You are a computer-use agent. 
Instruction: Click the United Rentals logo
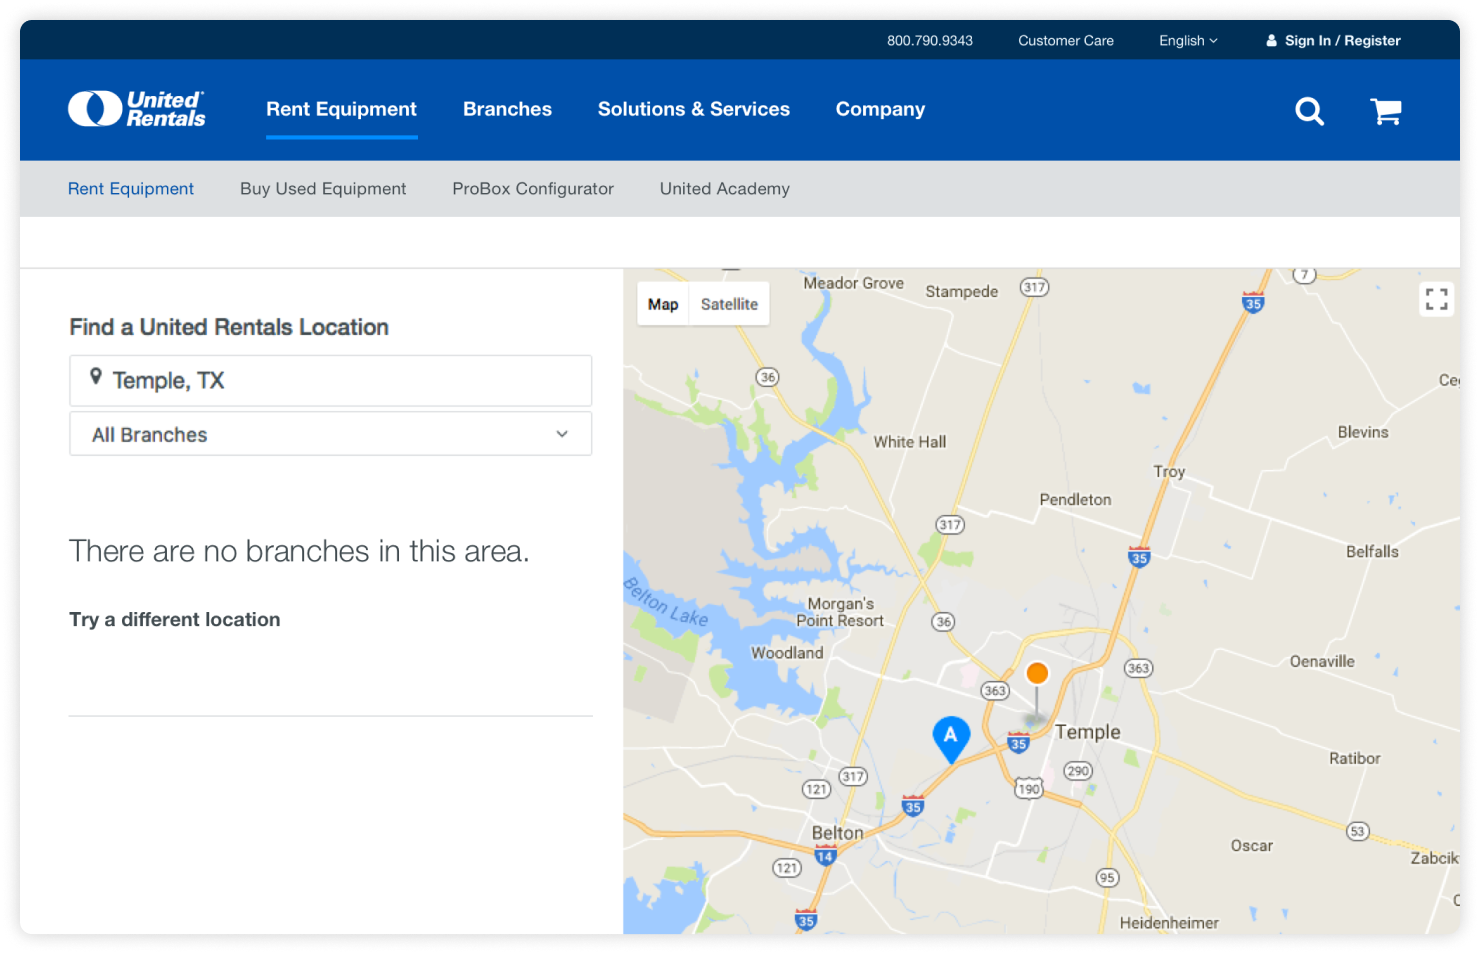pyautogui.click(x=136, y=109)
